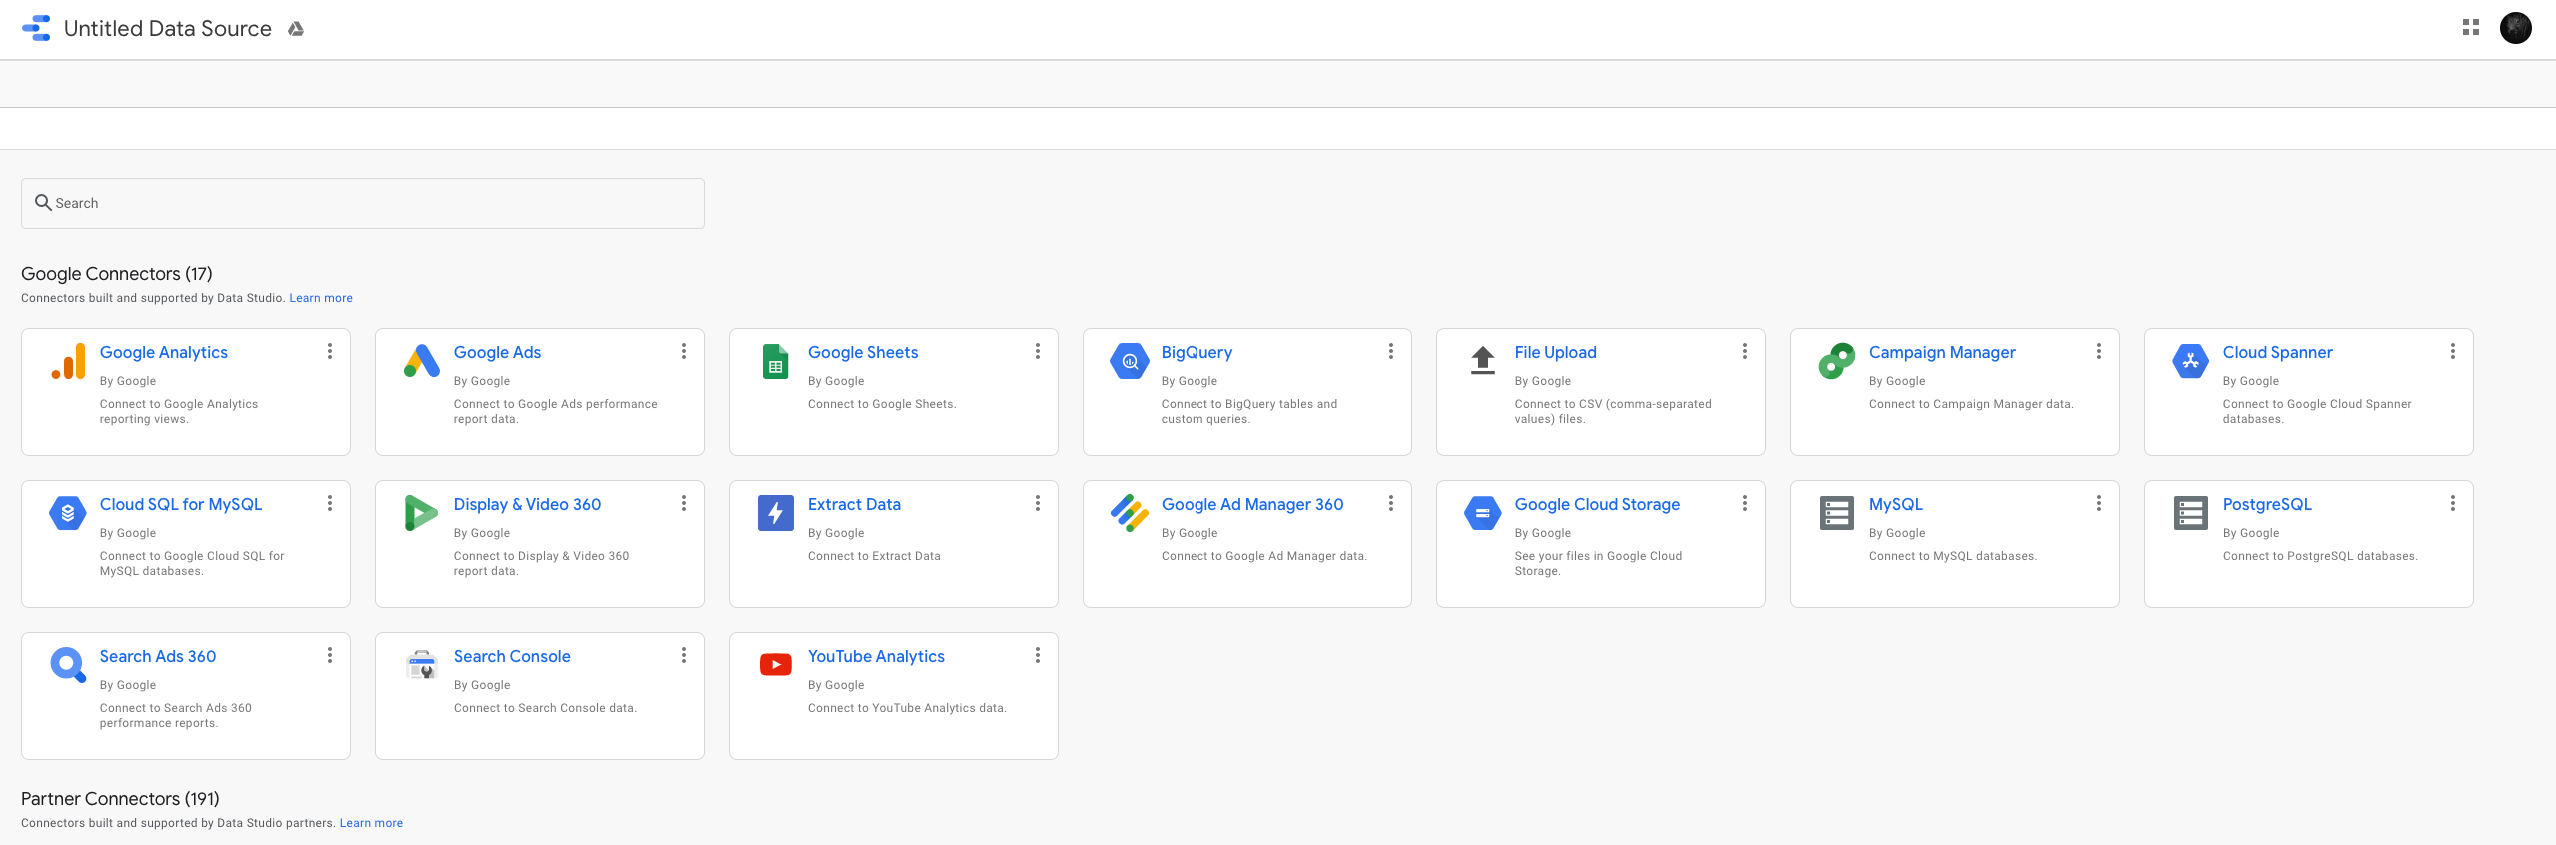Choose the YouTube Analytics title

tap(876, 657)
